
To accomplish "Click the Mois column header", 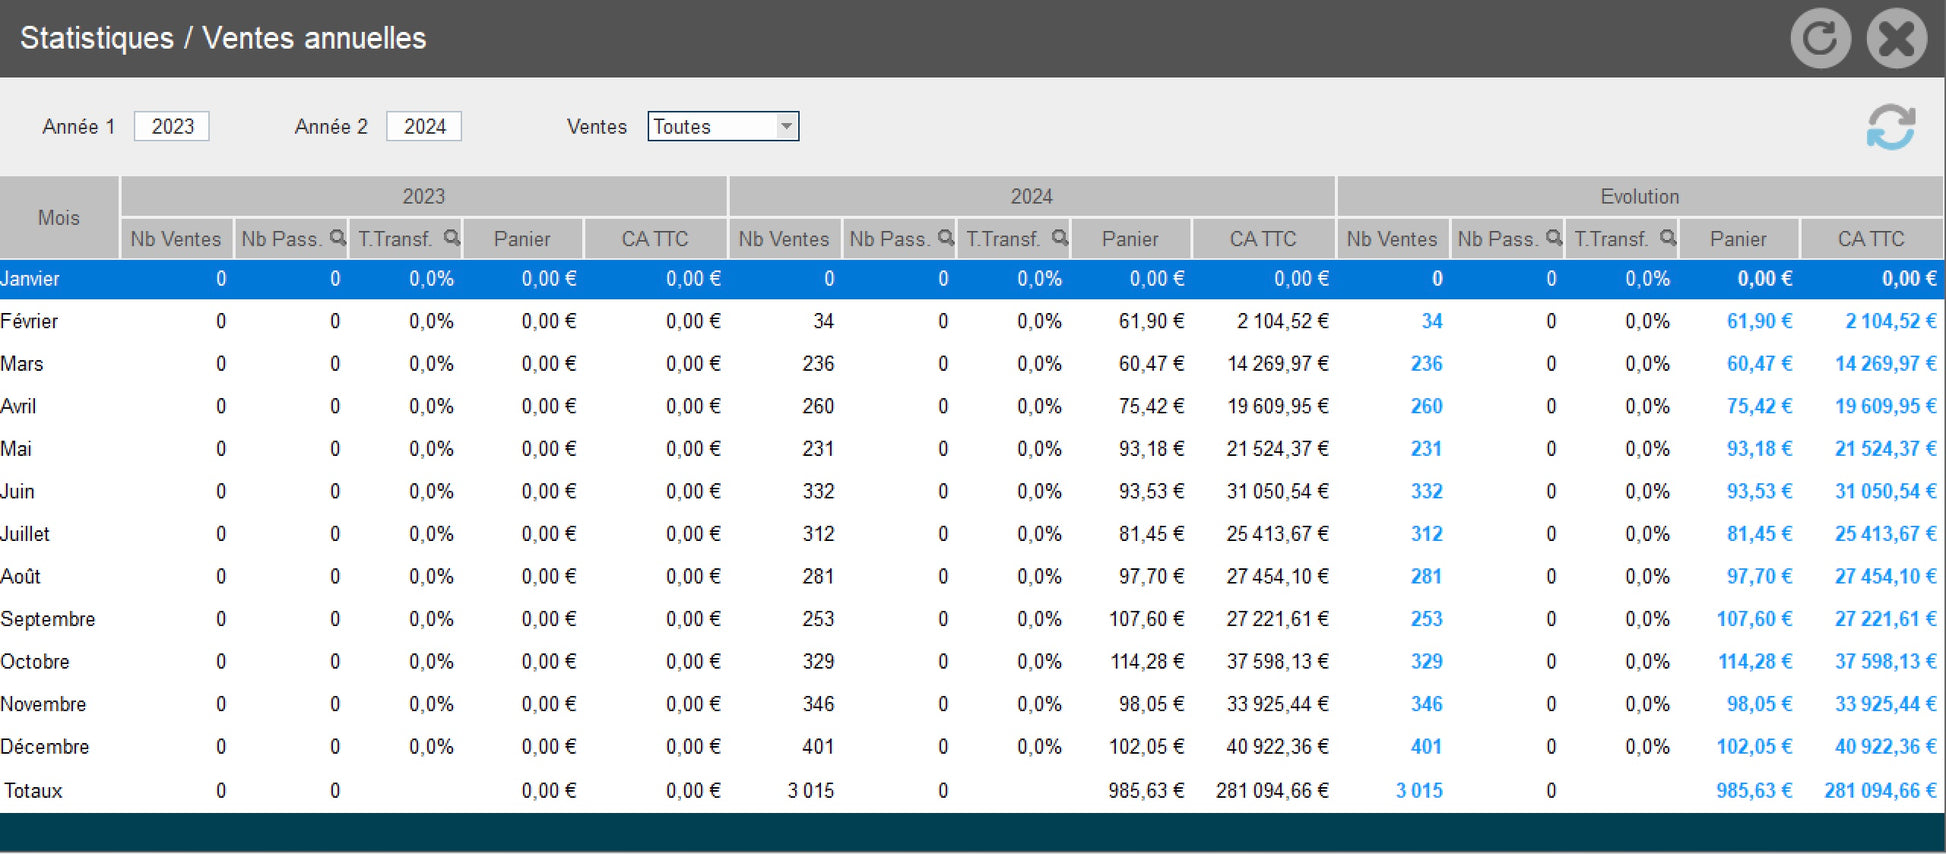I will click(59, 218).
